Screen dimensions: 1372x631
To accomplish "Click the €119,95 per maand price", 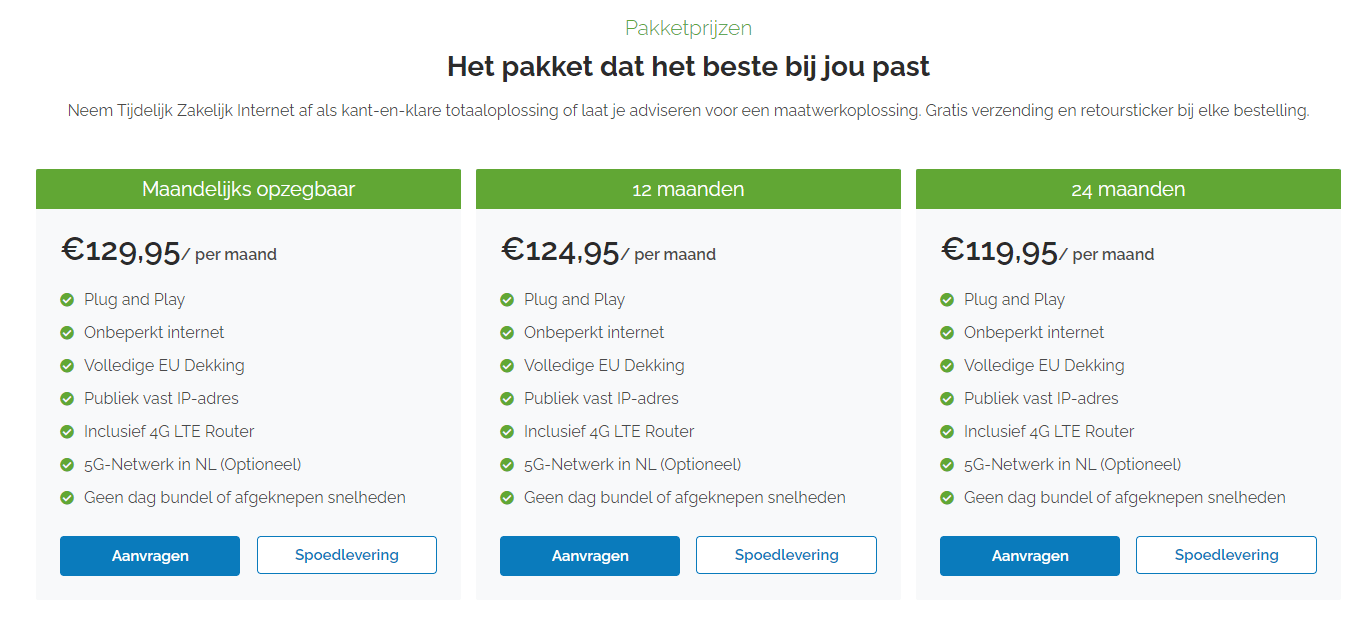I will tap(1048, 251).
